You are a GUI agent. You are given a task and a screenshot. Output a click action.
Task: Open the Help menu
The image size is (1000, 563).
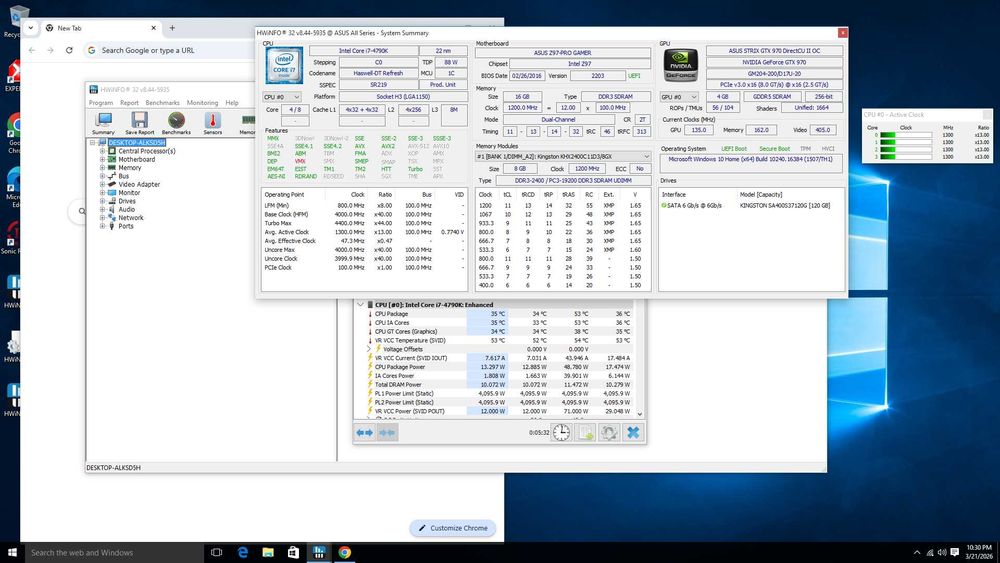(232, 103)
